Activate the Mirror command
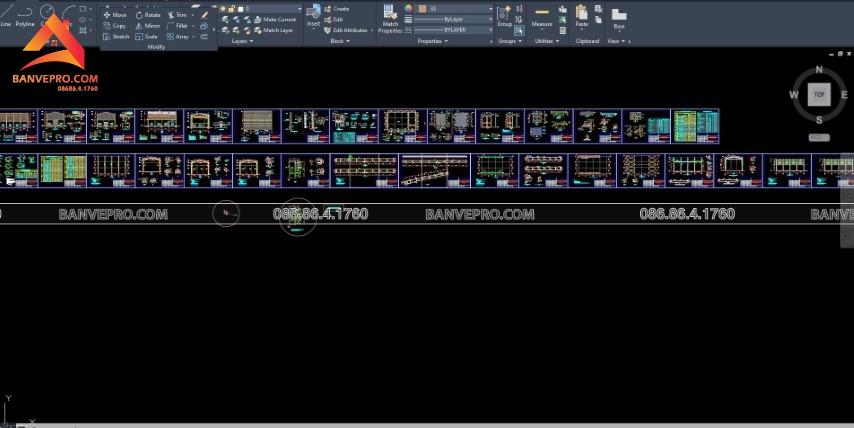Image resolution: width=854 pixels, height=428 pixels. [148, 26]
